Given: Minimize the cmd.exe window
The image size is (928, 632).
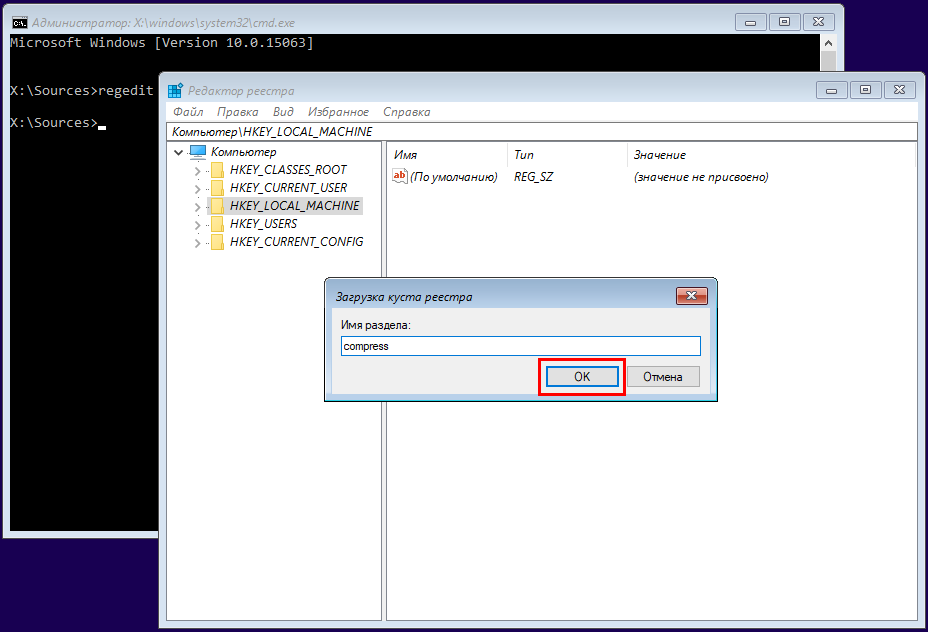Looking at the screenshot, I should pos(750,22).
